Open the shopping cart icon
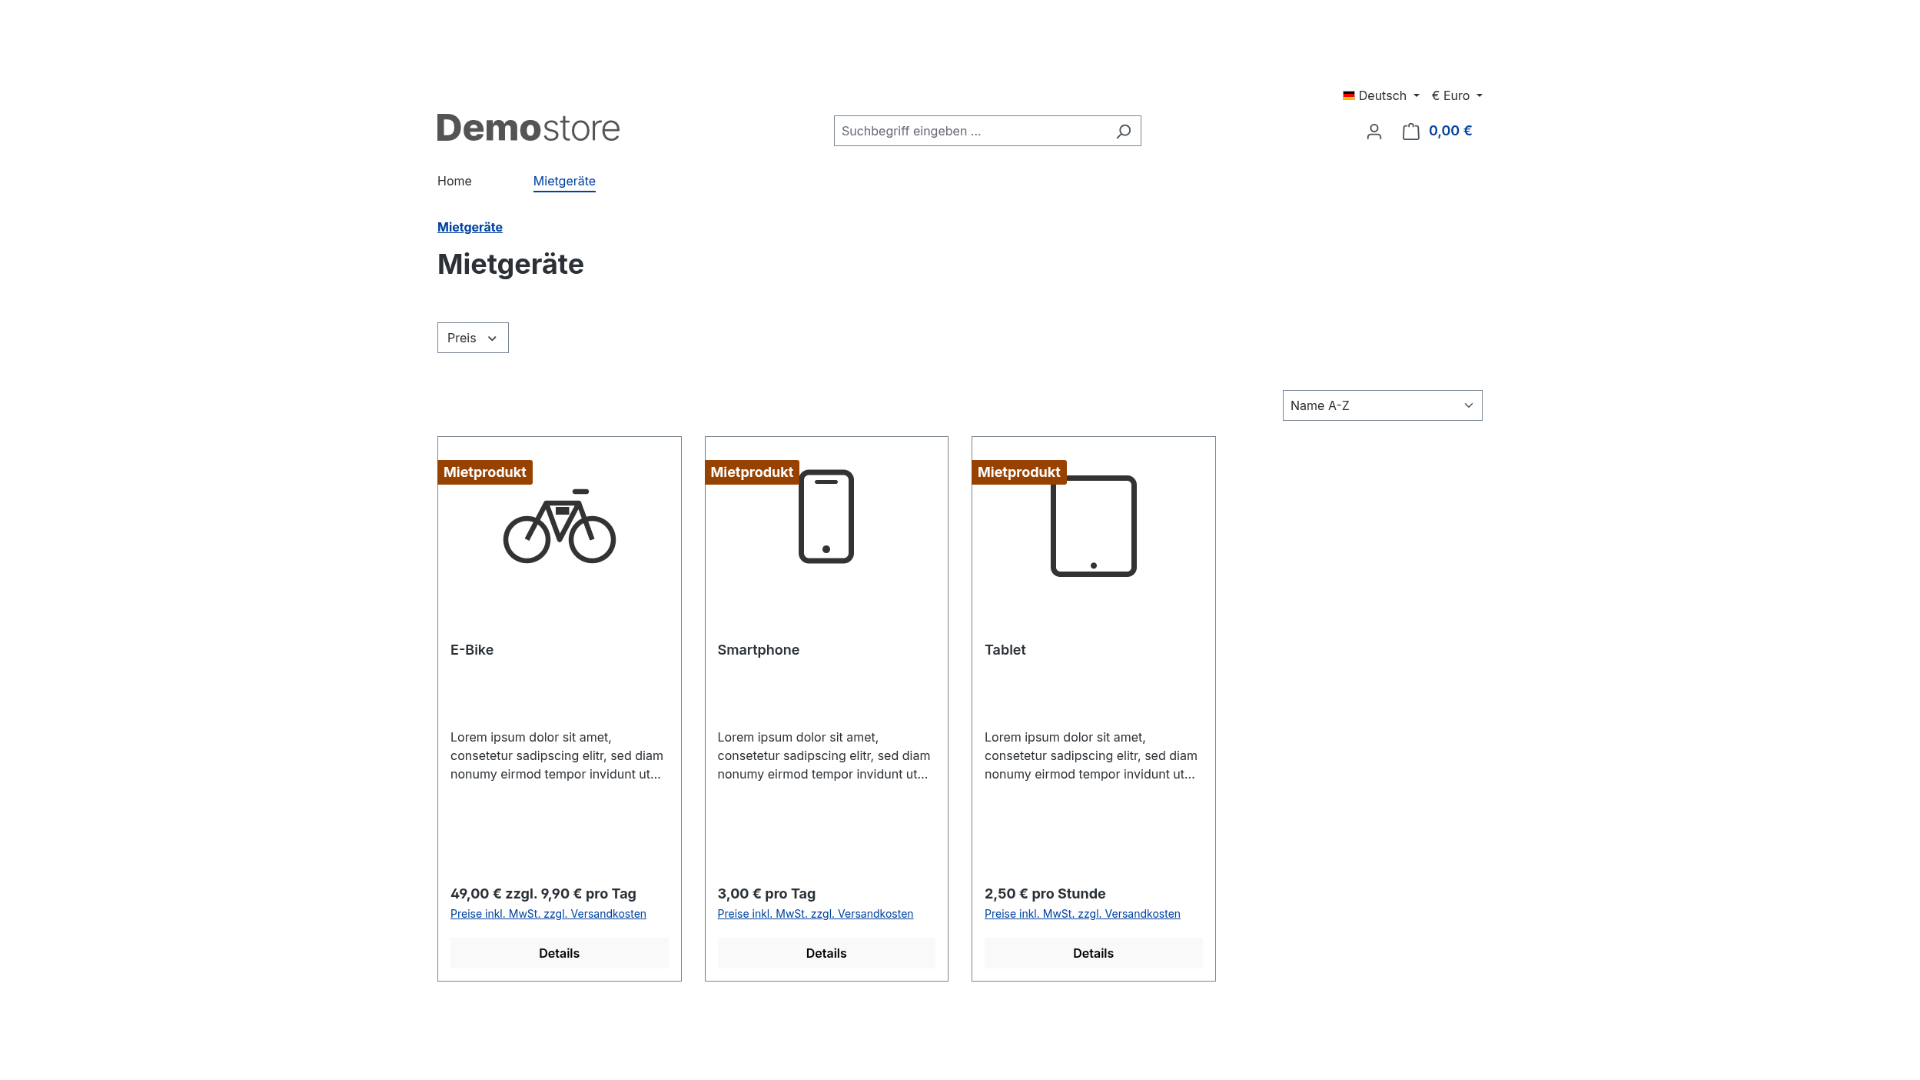This screenshot has width=1920, height=1080. pyautogui.click(x=1411, y=131)
